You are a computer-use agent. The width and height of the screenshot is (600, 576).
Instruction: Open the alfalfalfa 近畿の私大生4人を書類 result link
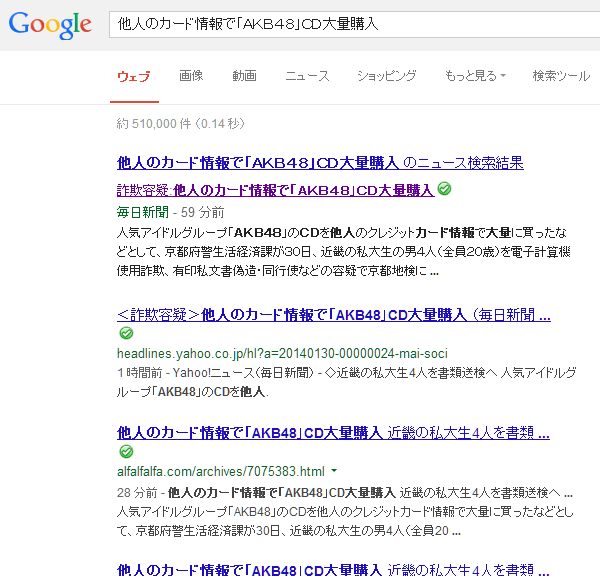(333, 433)
